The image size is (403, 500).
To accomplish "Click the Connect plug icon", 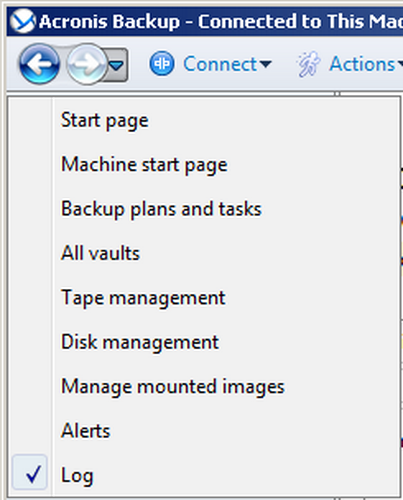I will pos(162,63).
